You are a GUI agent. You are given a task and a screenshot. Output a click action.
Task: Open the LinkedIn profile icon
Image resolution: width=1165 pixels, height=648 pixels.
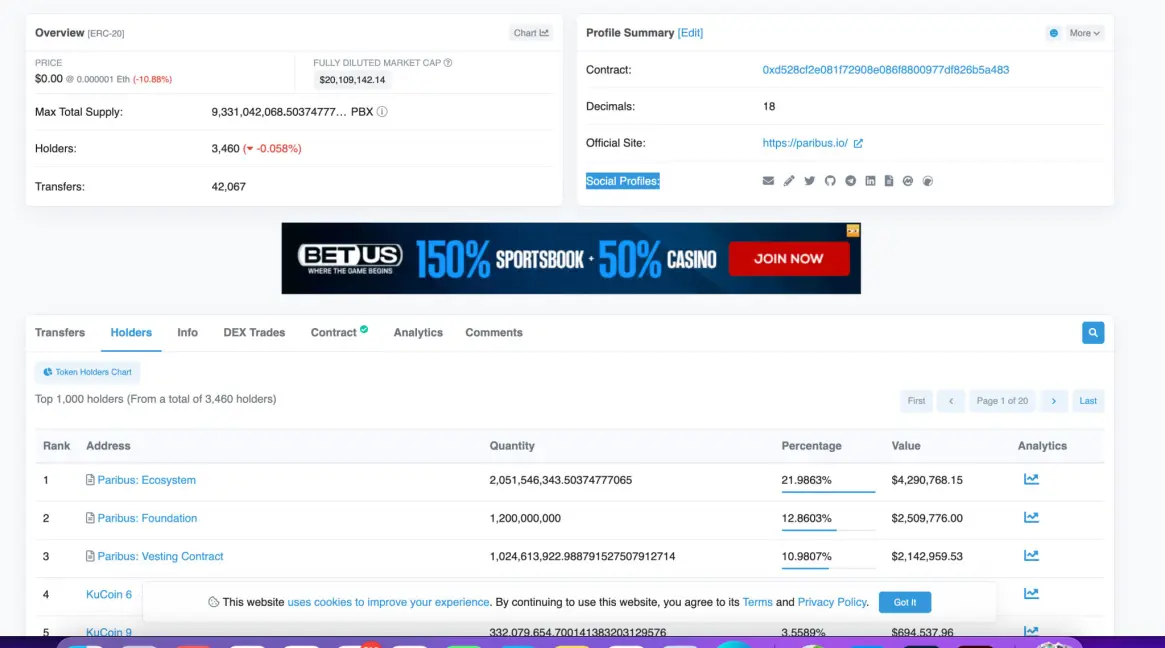coord(870,181)
